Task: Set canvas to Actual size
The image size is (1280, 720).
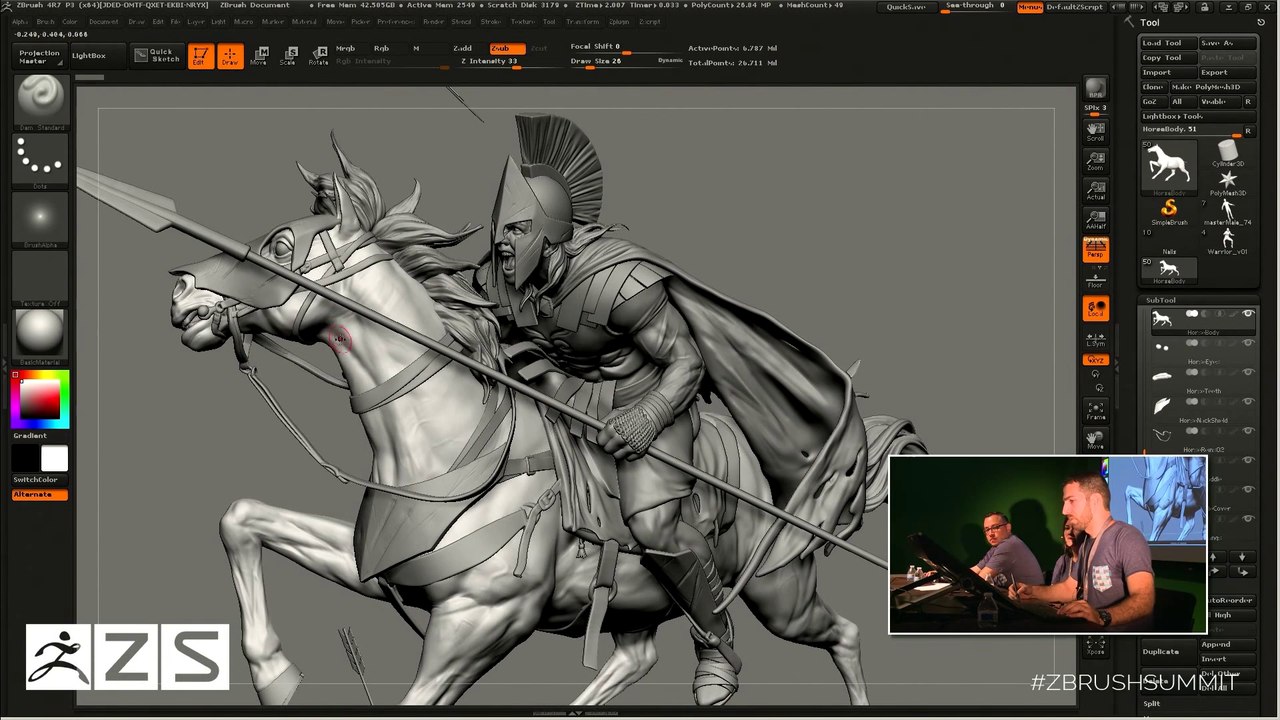Action: pos(1096,190)
